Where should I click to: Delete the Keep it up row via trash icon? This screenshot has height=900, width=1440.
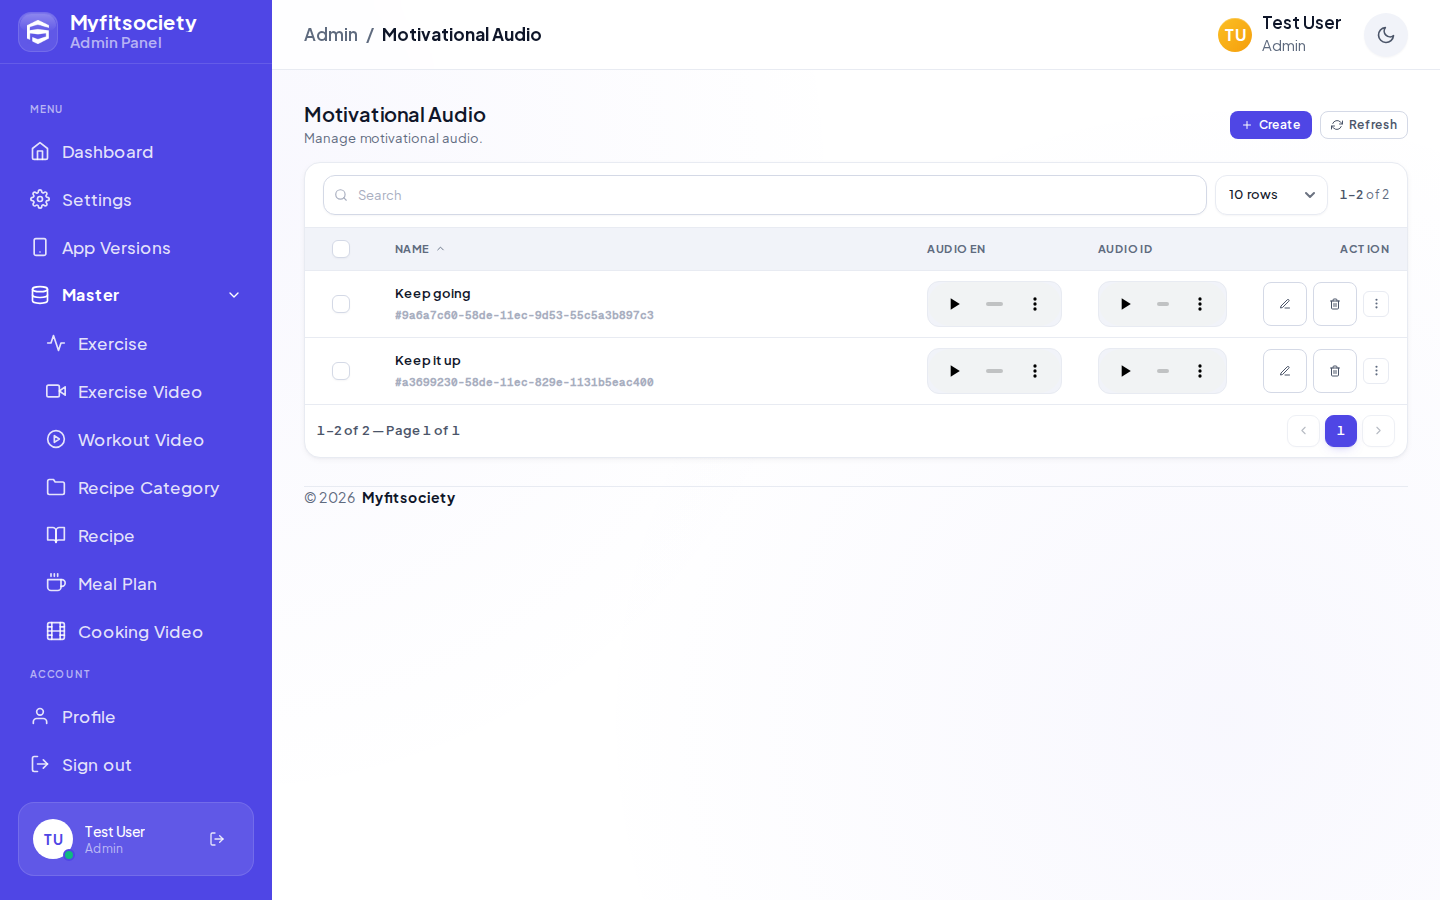click(x=1335, y=371)
